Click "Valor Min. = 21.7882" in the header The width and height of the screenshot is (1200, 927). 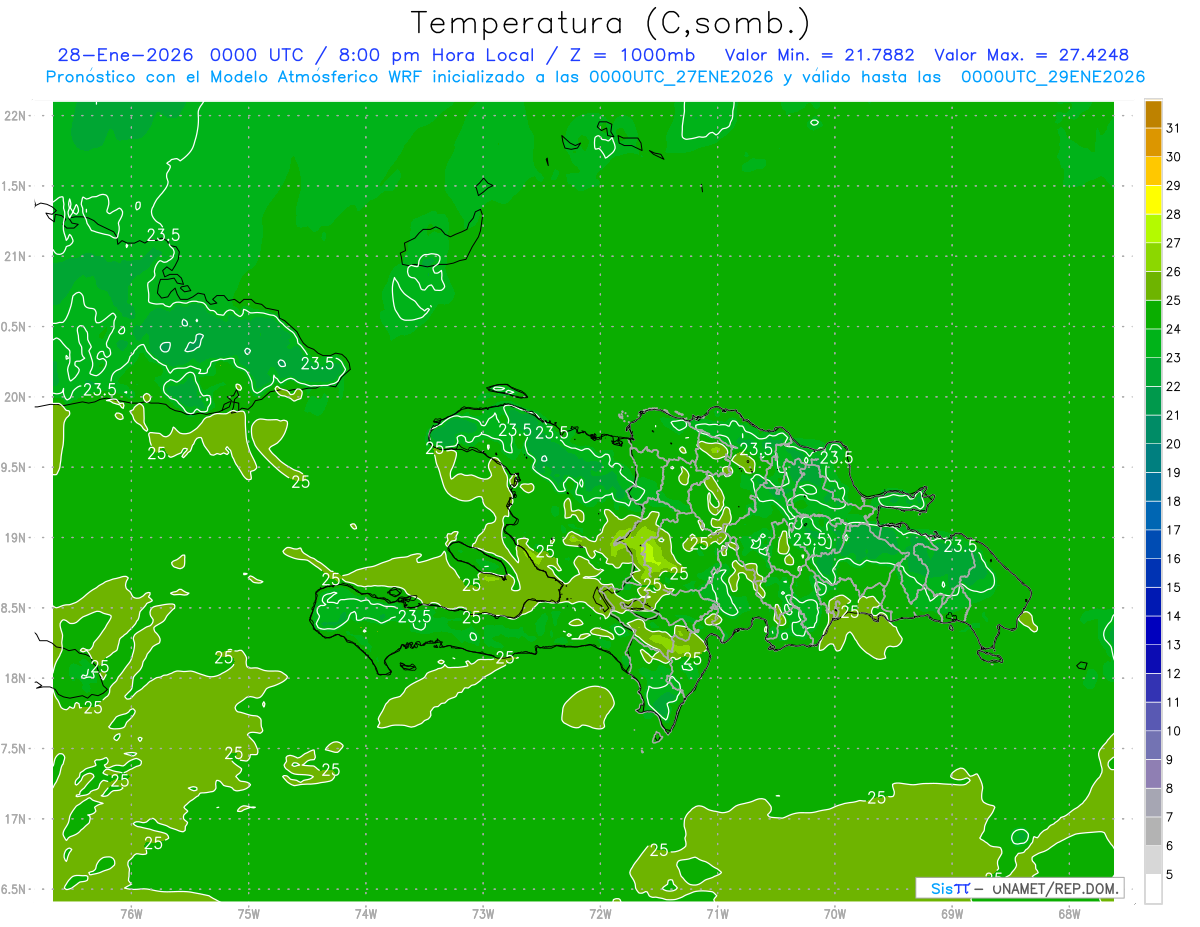[820, 55]
